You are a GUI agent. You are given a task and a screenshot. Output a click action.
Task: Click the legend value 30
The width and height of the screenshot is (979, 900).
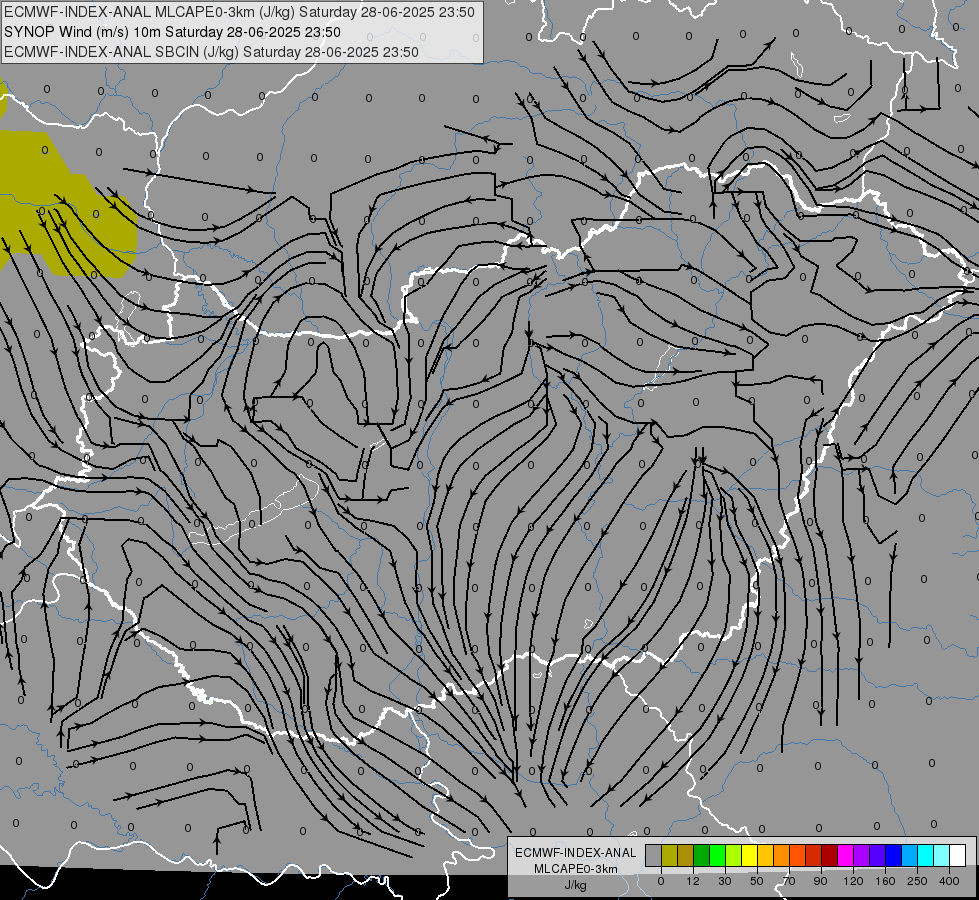point(725,881)
